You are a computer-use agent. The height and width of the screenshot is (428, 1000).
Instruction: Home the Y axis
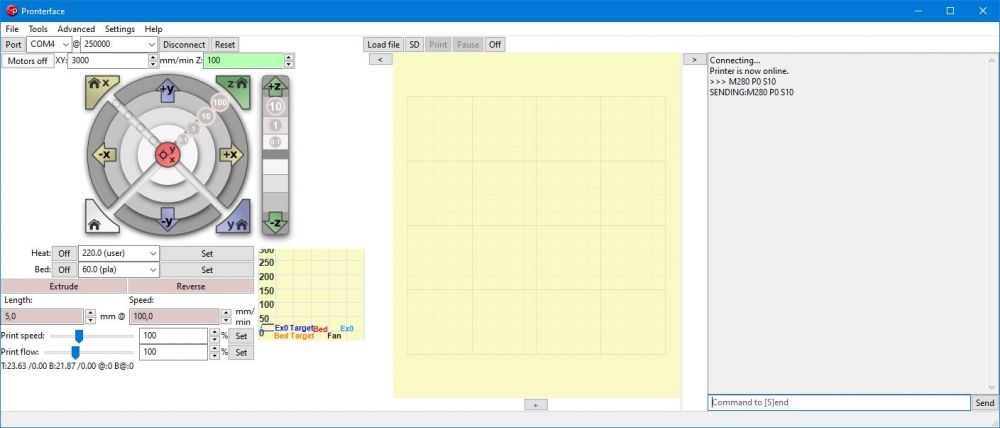click(x=234, y=218)
